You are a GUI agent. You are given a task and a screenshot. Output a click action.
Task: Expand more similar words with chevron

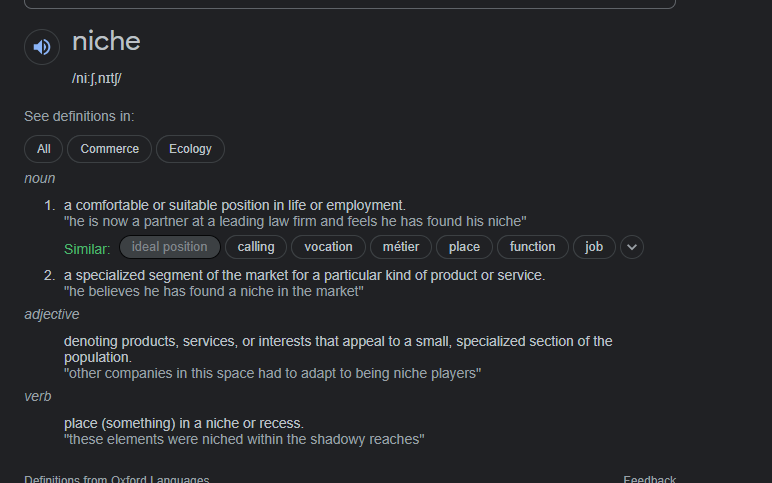[x=632, y=247]
